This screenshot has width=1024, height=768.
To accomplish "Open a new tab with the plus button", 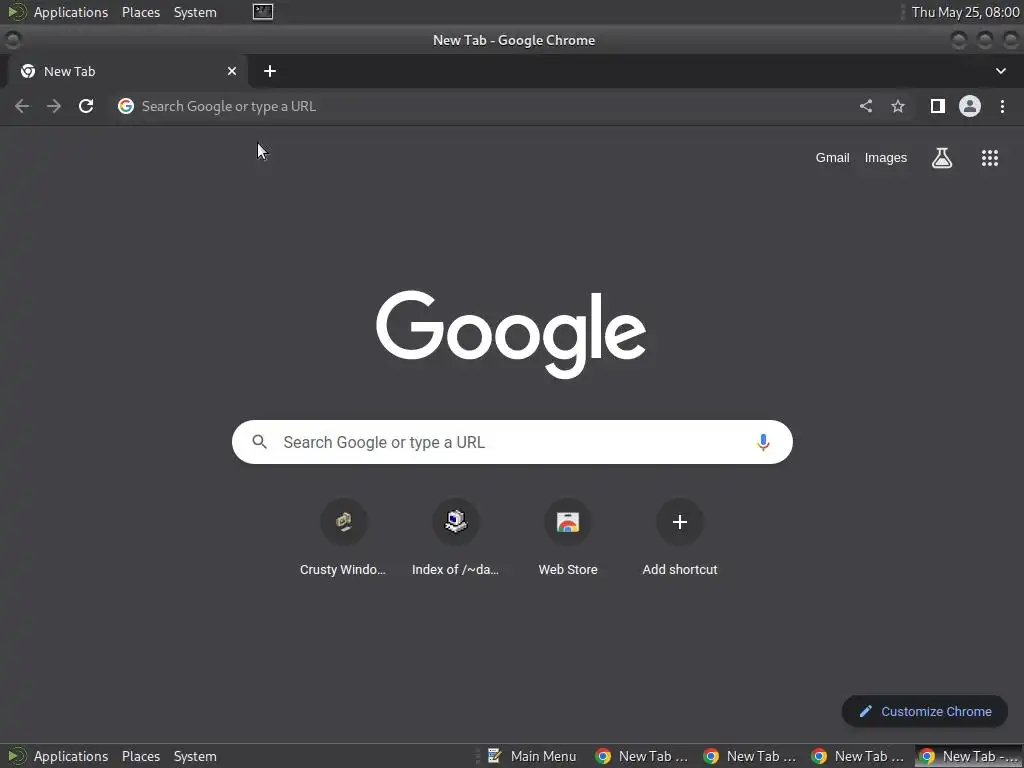I will [x=270, y=71].
